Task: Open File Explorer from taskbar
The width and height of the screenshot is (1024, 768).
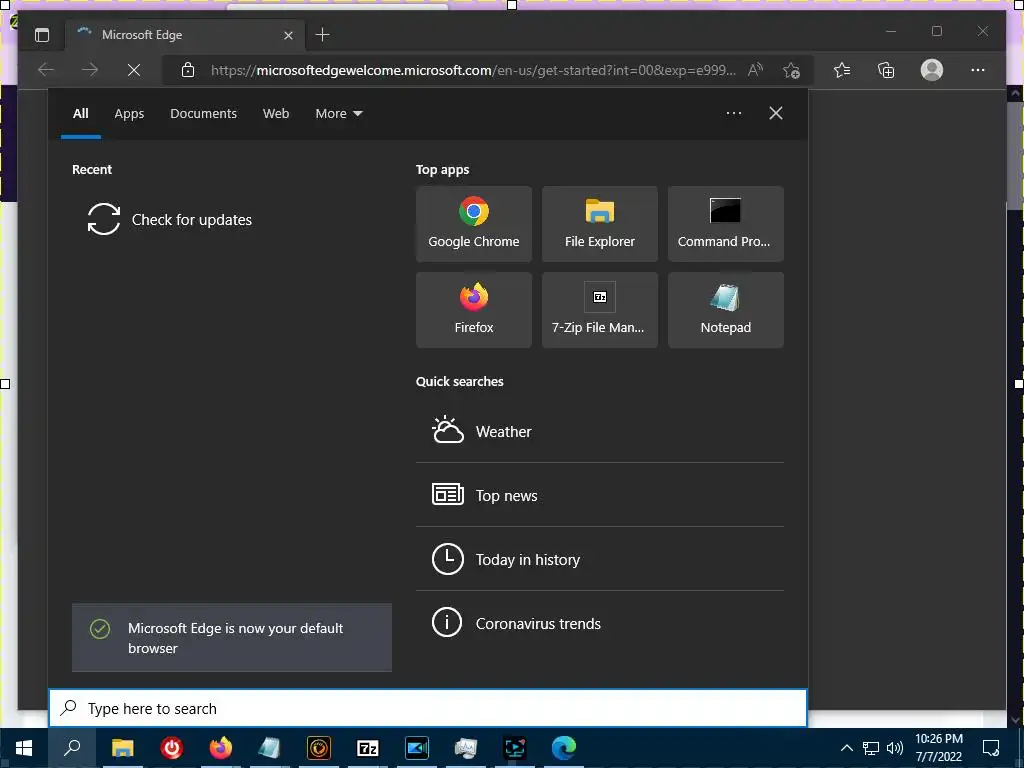Action: pyautogui.click(x=122, y=748)
